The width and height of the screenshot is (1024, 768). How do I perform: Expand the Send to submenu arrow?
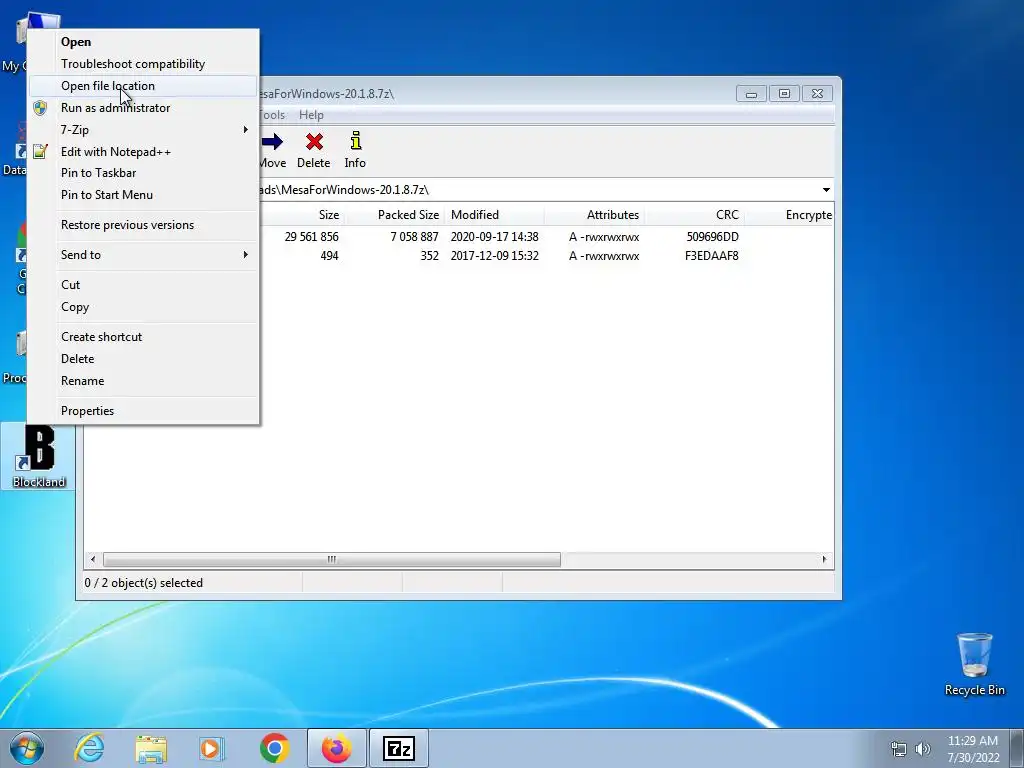click(246, 255)
